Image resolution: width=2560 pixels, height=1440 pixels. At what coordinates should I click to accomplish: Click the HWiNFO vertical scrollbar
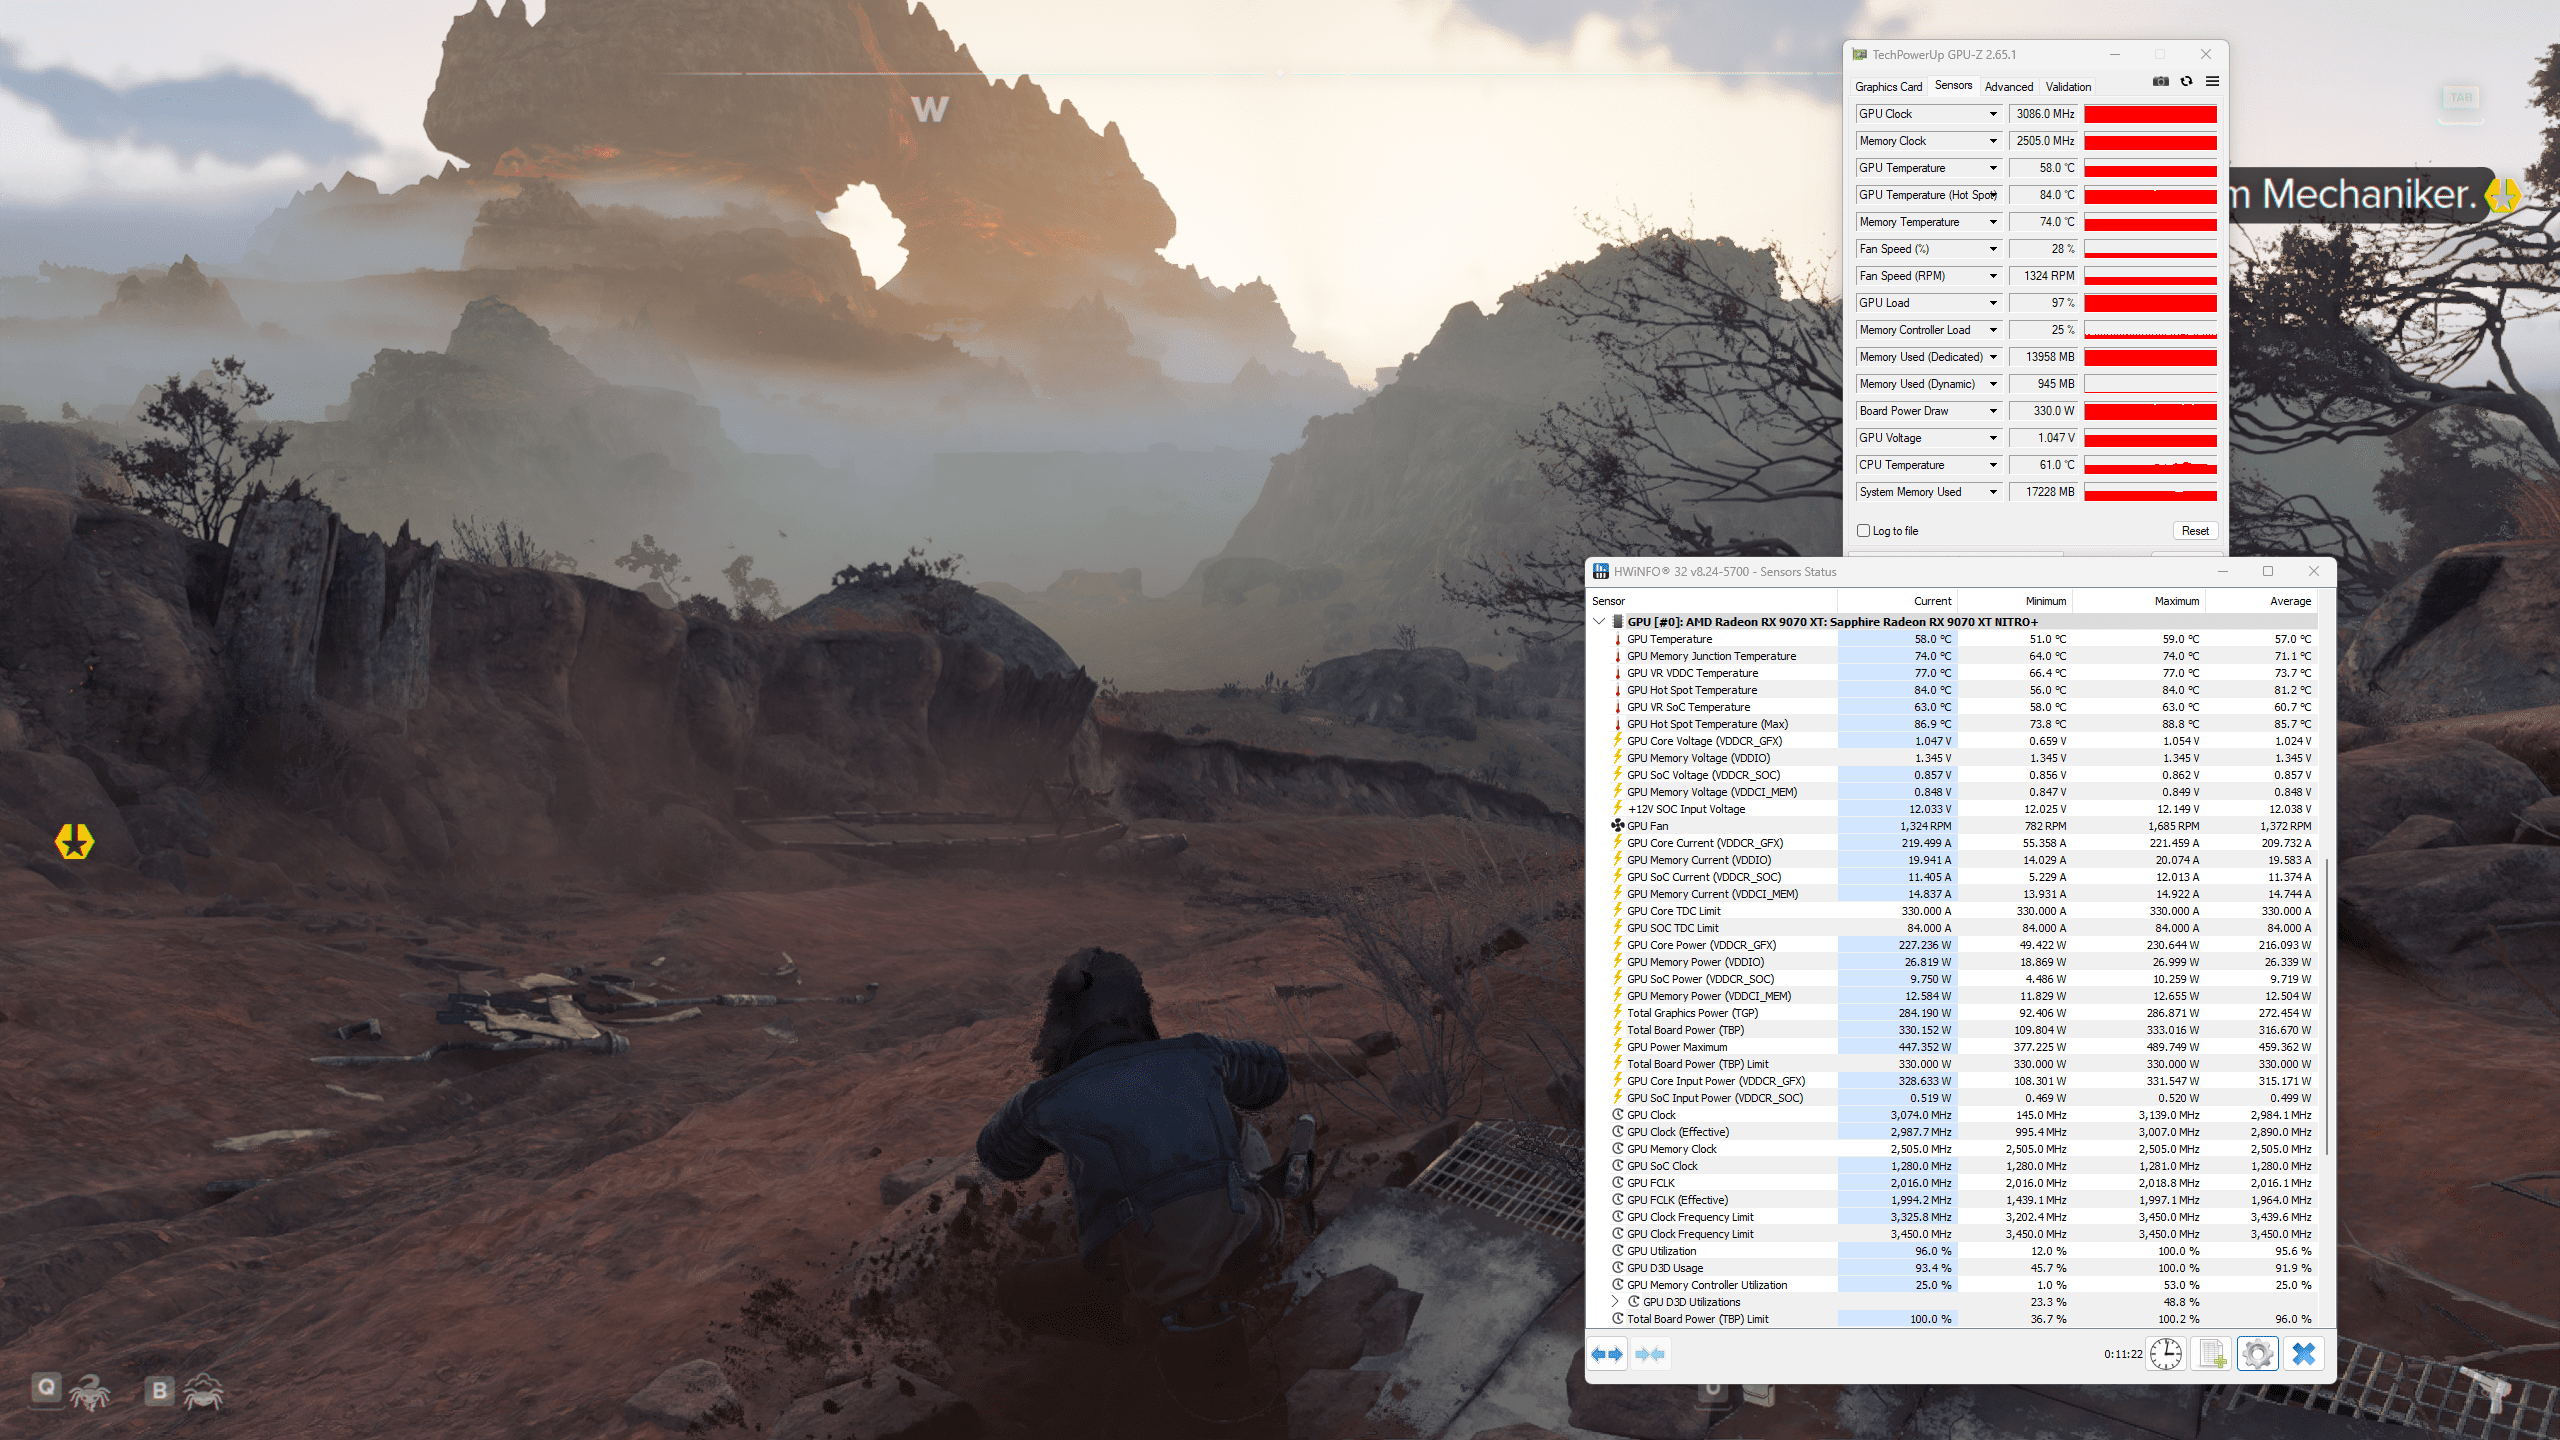tap(2326, 1005)
